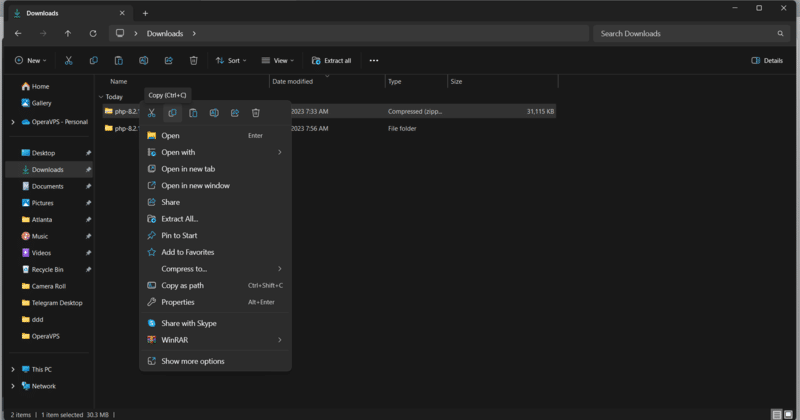
Task: Switch to large thumbnails view in the status bar
Action: (789, 414)
